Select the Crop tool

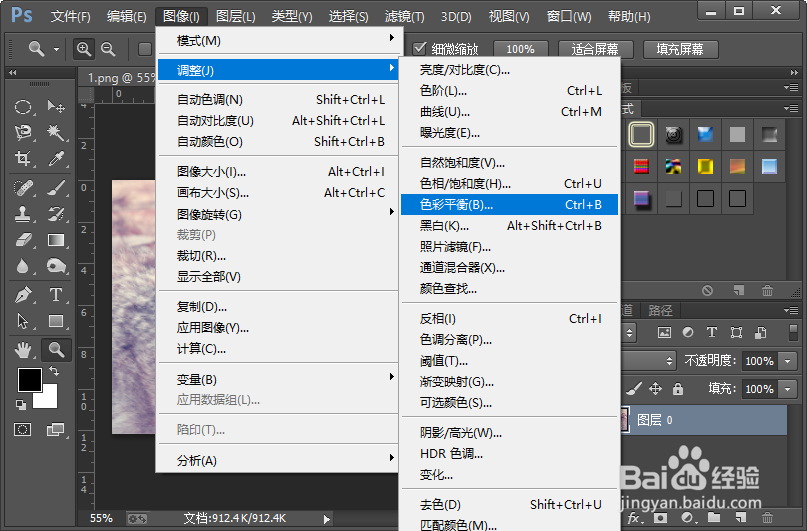pos(23,158)
